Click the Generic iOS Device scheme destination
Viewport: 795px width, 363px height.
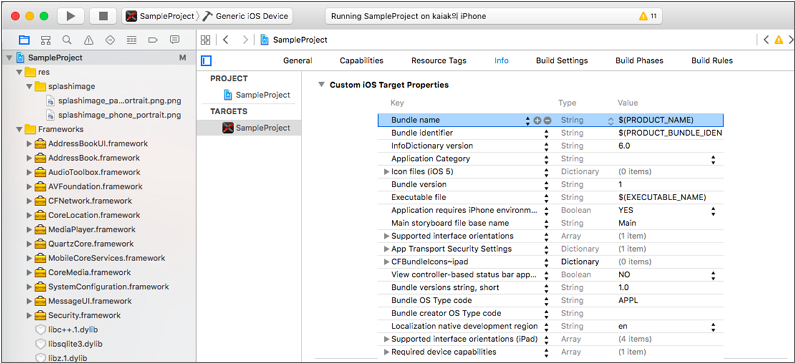pos(245,16)
